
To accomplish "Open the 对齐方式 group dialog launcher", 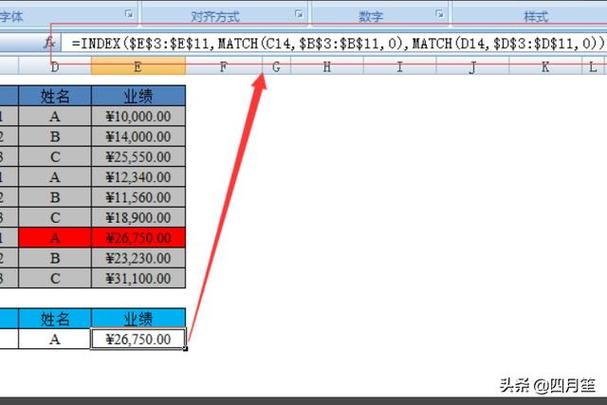I will (299, 15).
